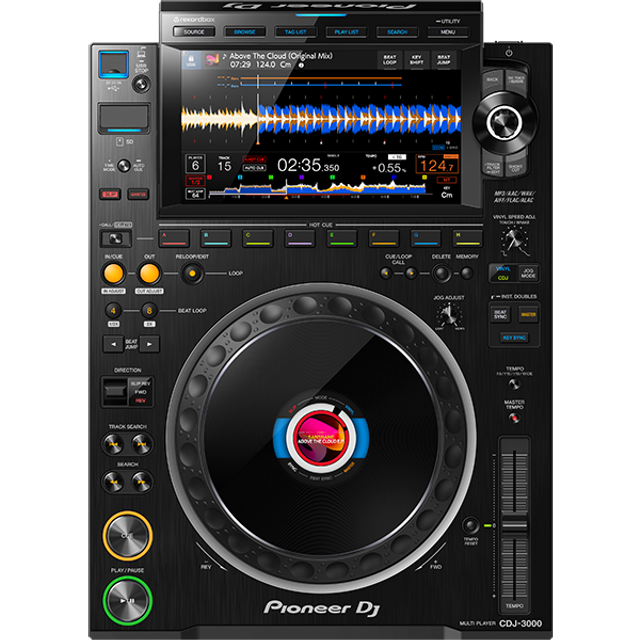The height and width of the screenshot is (640, 640).
Task: Tap the beat jump 64 setting on screen
Action: tap(196, 193)
